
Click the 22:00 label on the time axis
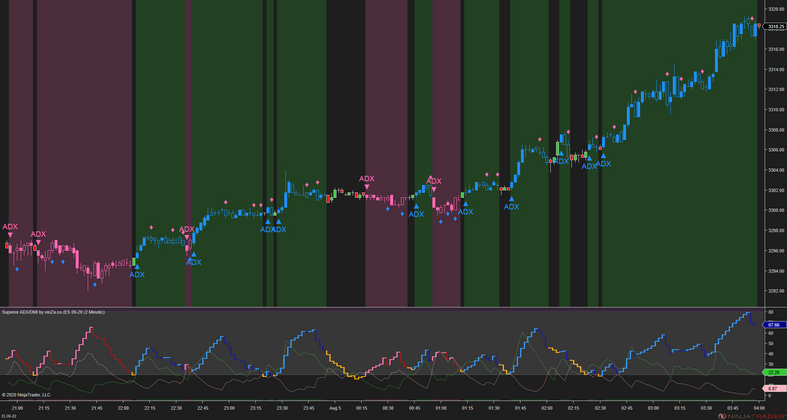(123, 408)
